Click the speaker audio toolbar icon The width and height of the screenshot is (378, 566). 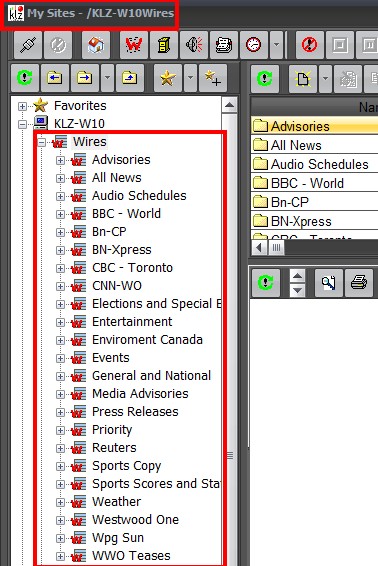coord(194,45)
